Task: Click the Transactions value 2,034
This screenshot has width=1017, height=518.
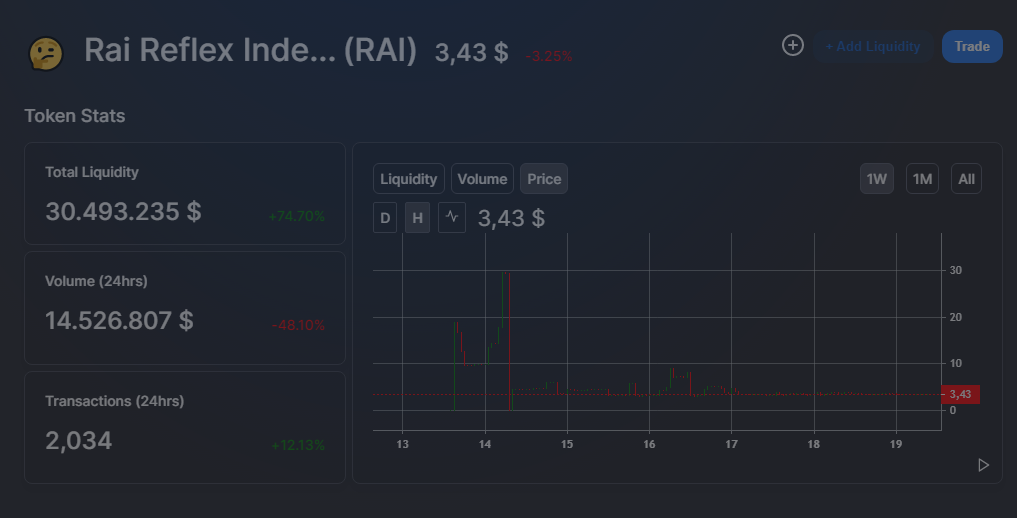Action: pyautogui.click(x=78, y=441)
